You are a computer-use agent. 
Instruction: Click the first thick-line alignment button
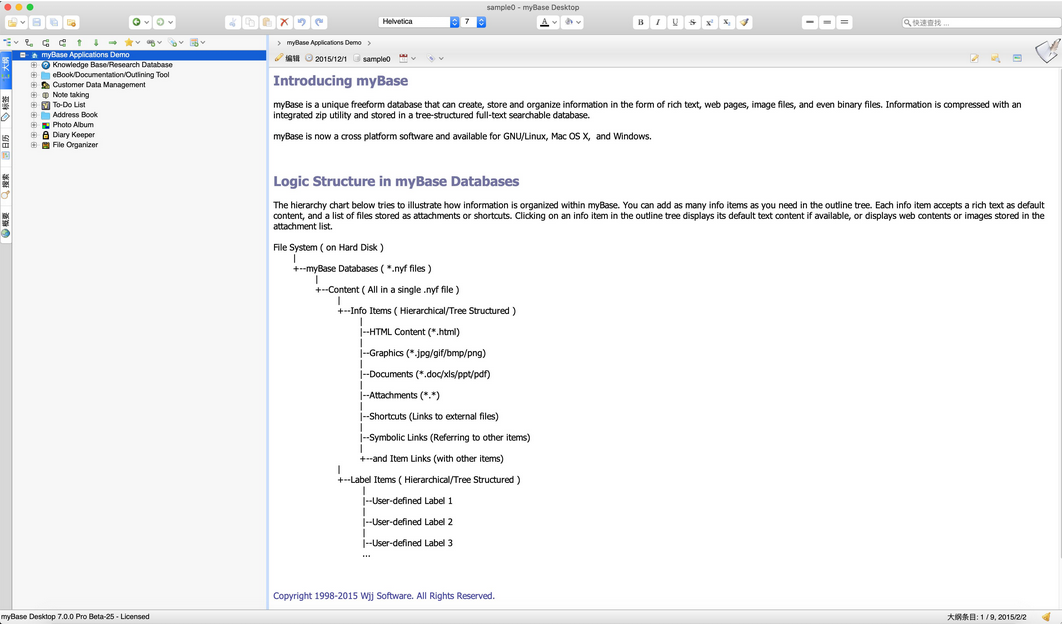(809, 22)
